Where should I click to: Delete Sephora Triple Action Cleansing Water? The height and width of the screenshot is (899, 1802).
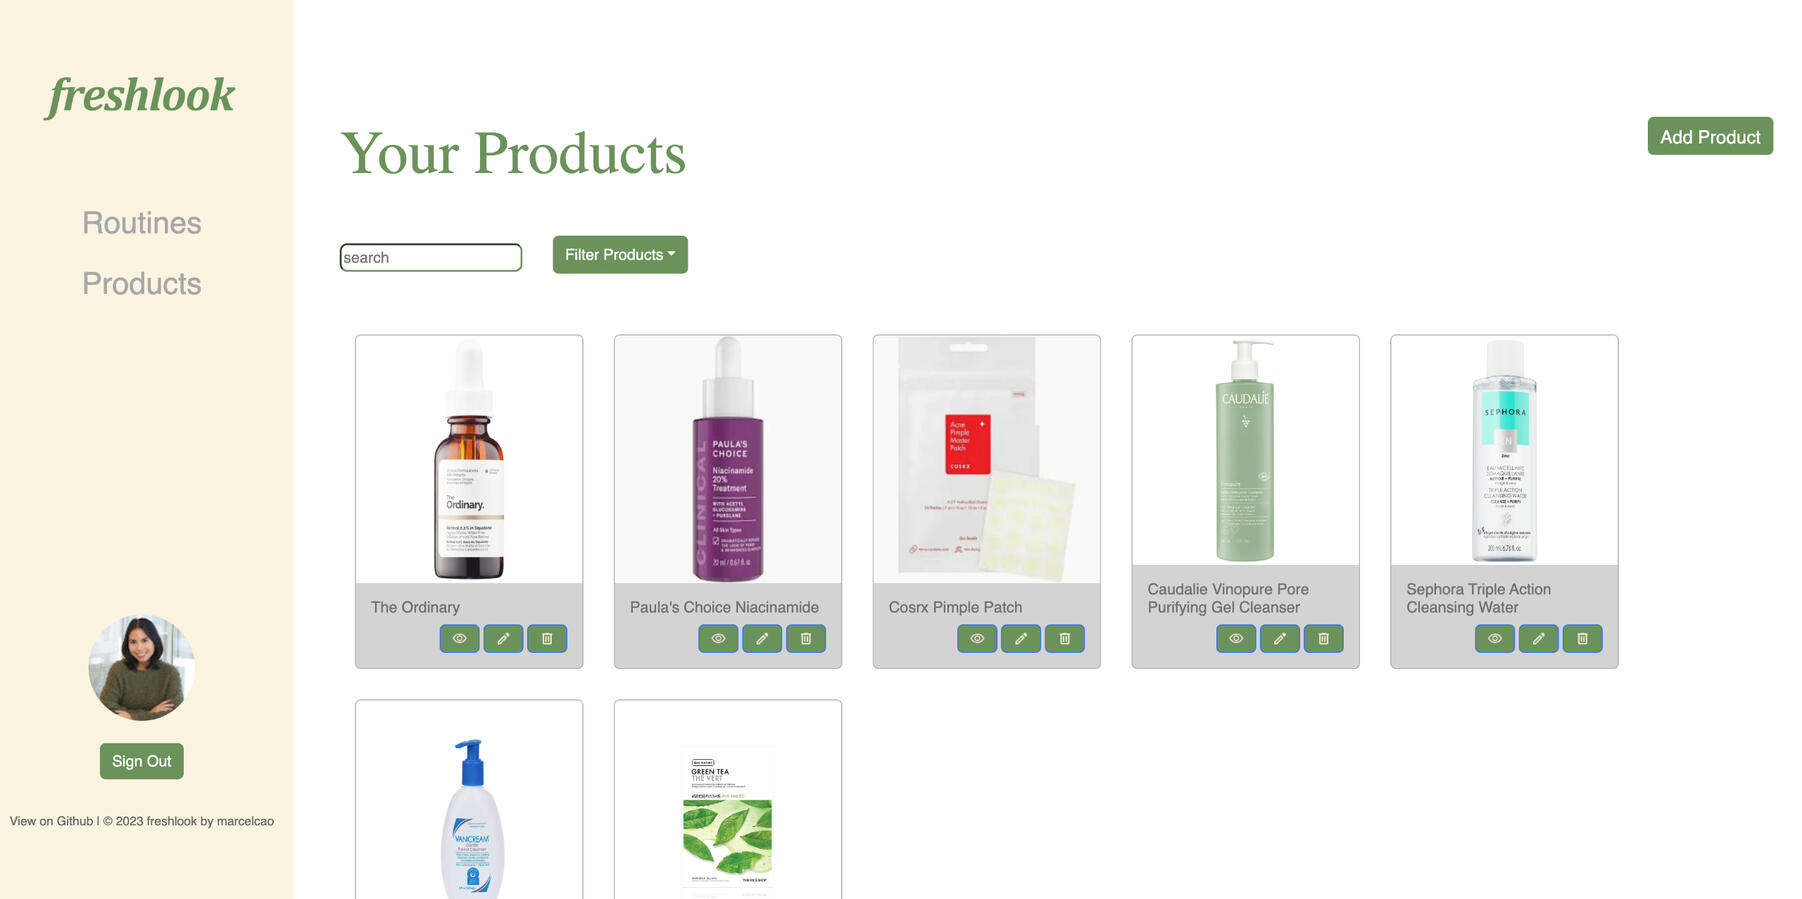point(1583,639)
